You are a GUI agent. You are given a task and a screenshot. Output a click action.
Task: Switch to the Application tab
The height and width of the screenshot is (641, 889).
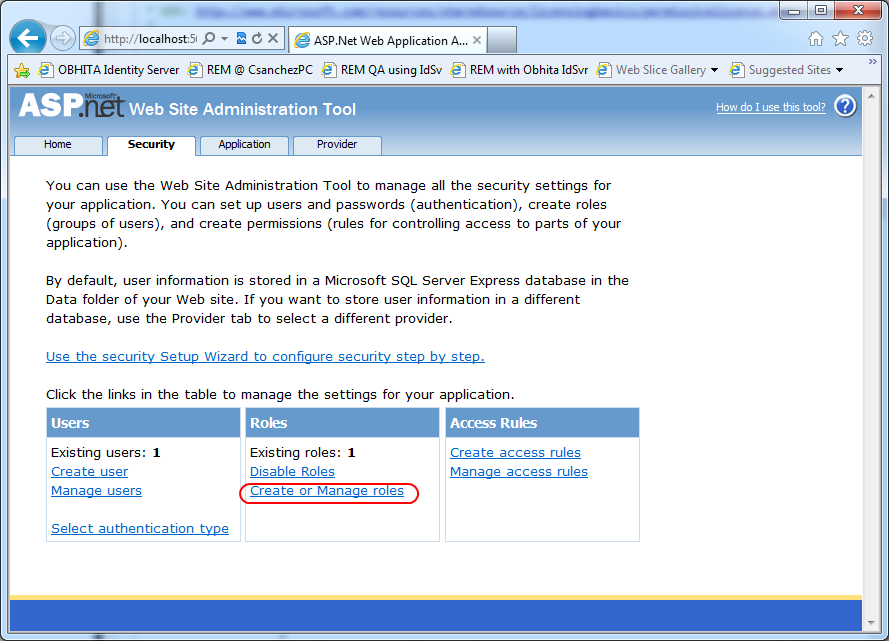(x=244, y=145)
